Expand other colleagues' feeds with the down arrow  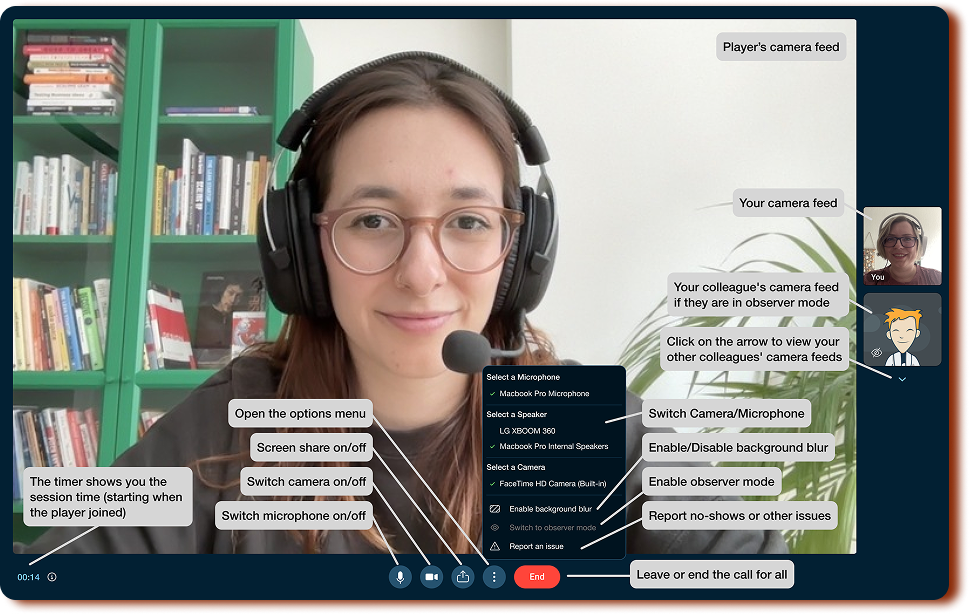[x=902, y=379]
